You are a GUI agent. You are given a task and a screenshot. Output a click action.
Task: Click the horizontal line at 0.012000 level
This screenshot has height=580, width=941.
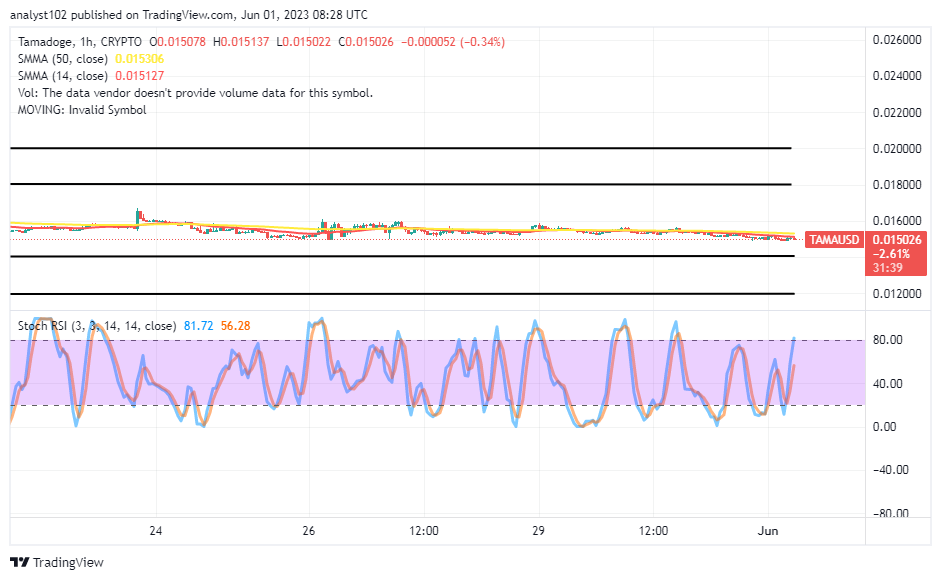tap(402, 294)
